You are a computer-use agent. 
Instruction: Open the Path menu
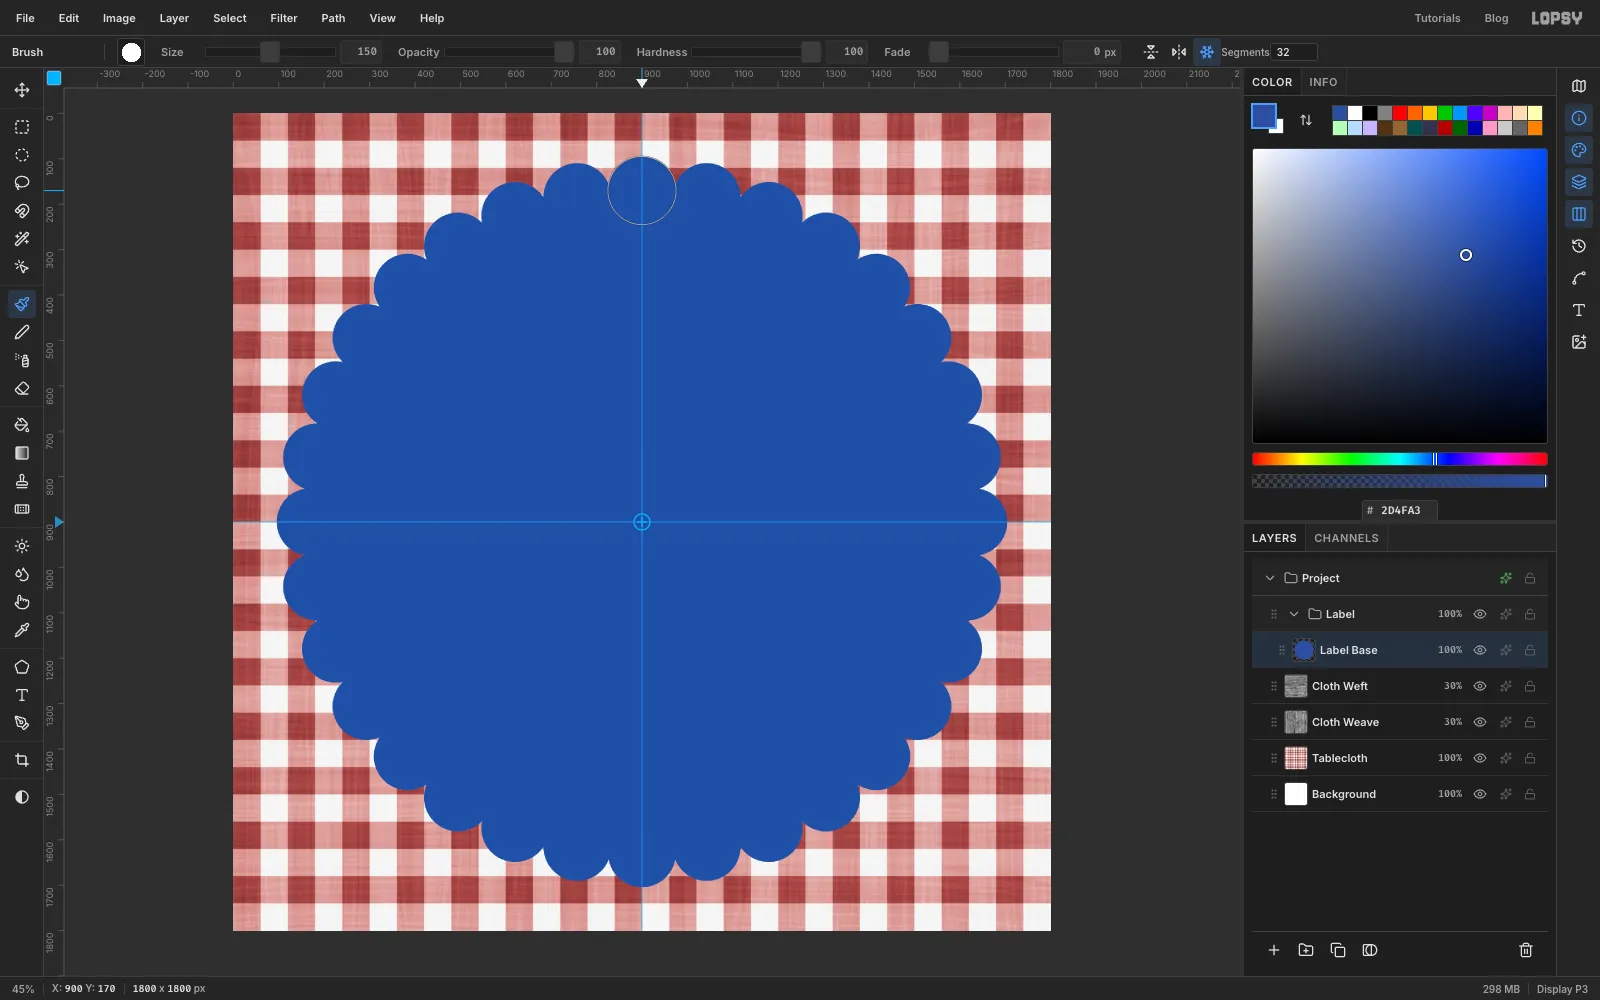333,18
